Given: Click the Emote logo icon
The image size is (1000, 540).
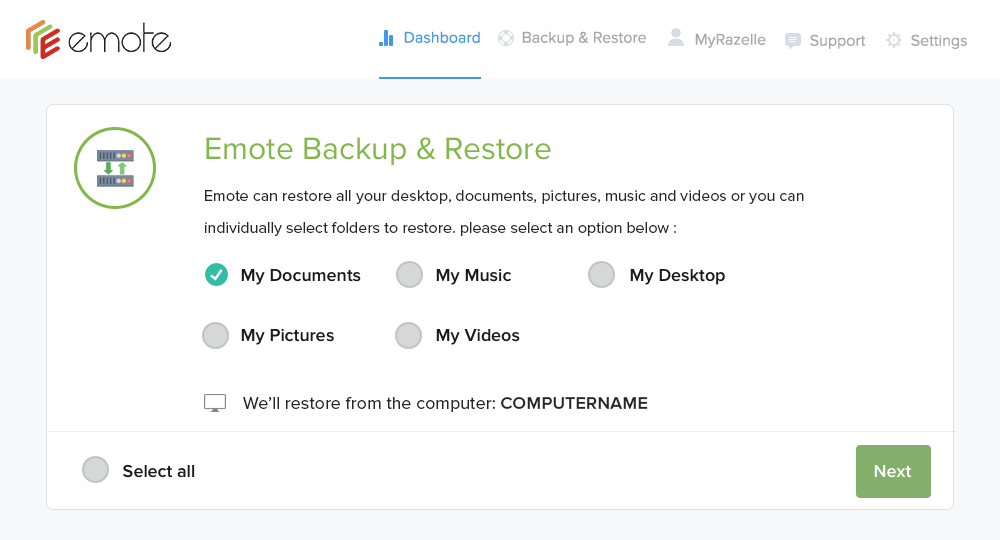Looking at the screenshot, I should [43, 39].
